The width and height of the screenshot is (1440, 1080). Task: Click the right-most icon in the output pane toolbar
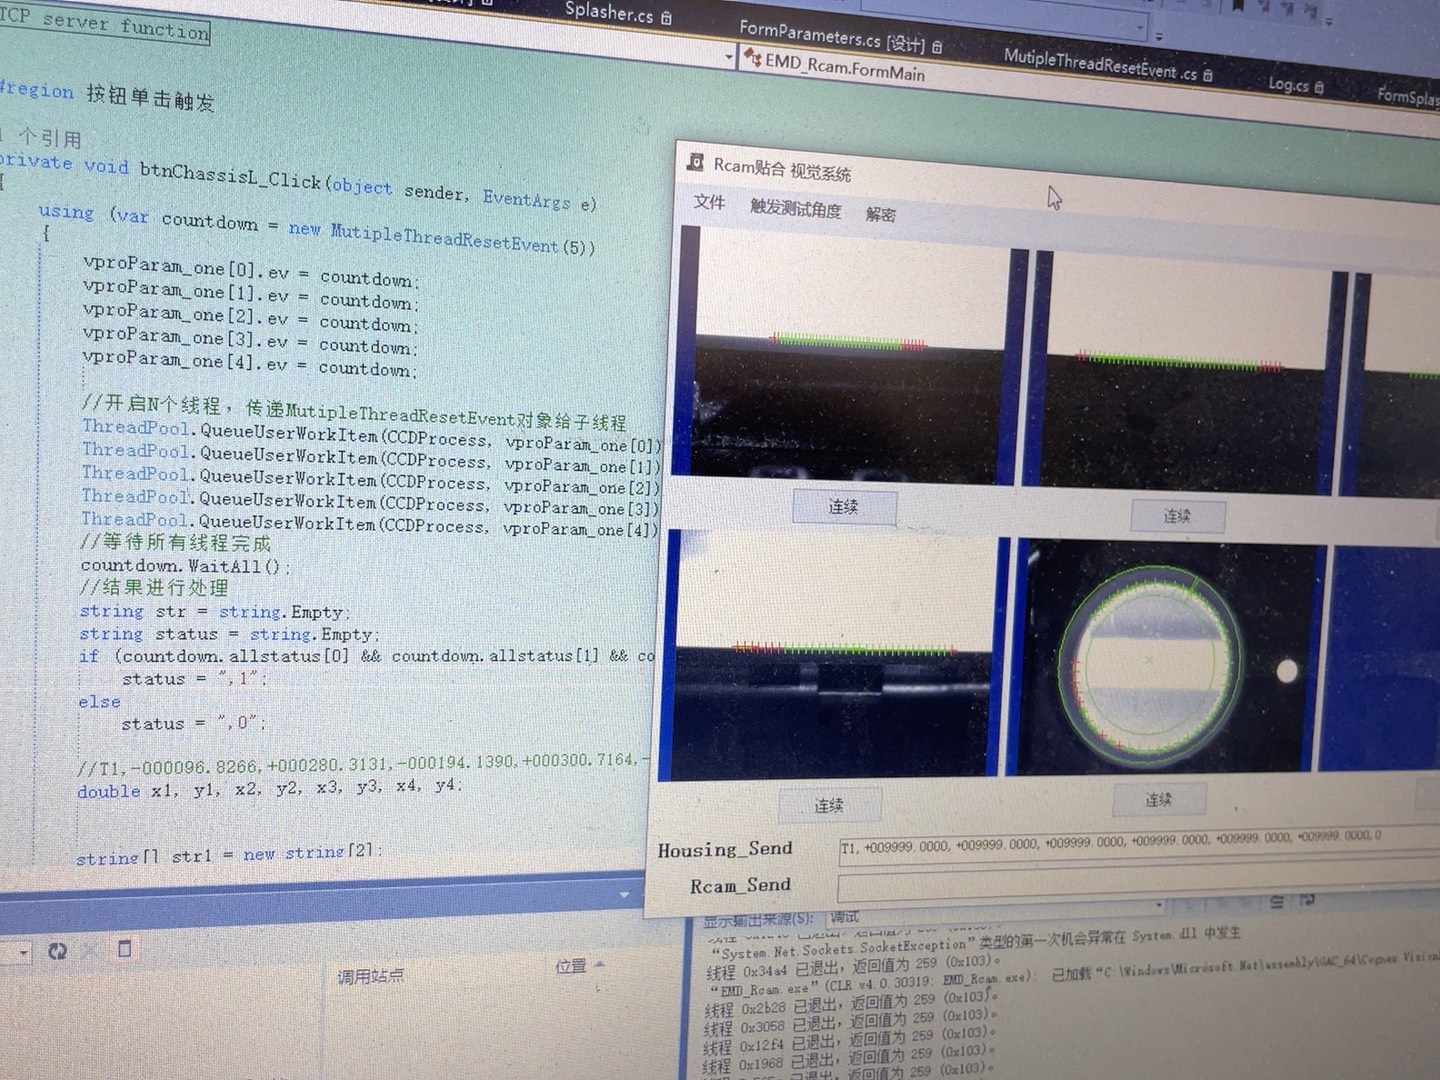tap(1306, 900)
